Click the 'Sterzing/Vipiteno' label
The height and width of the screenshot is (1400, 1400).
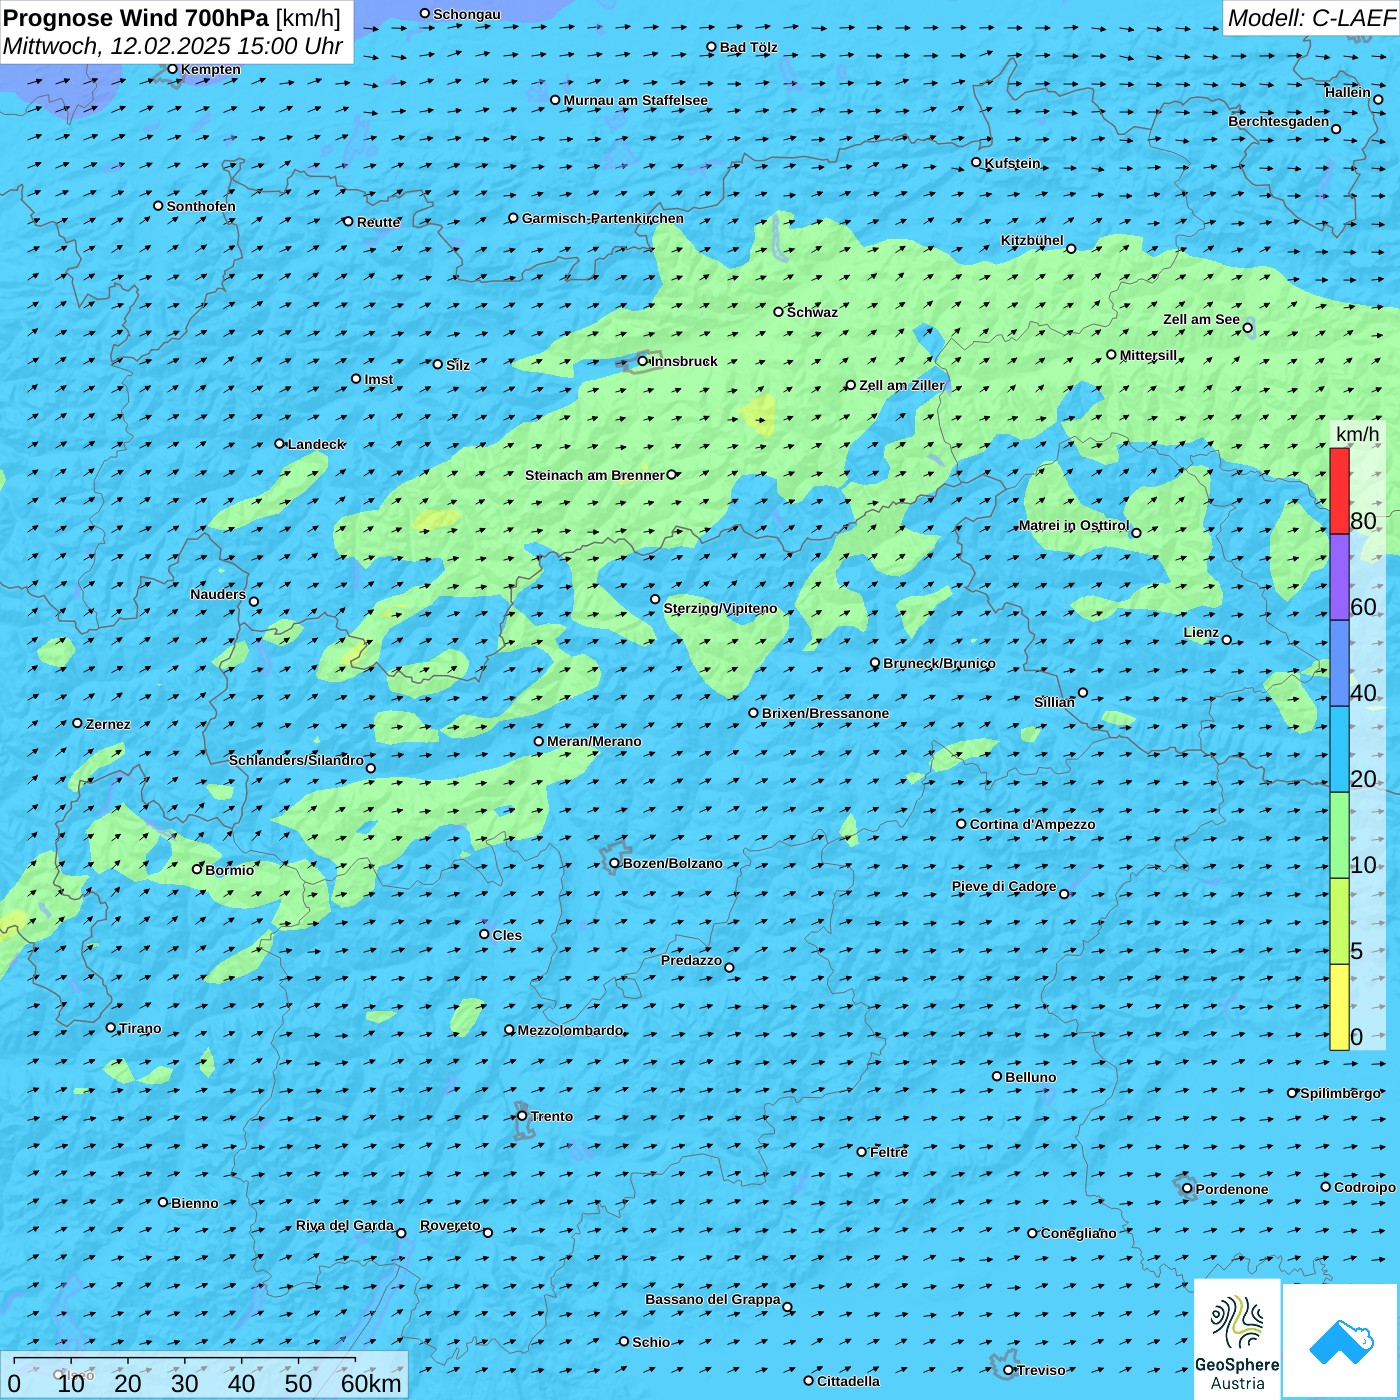pos(720,608)
